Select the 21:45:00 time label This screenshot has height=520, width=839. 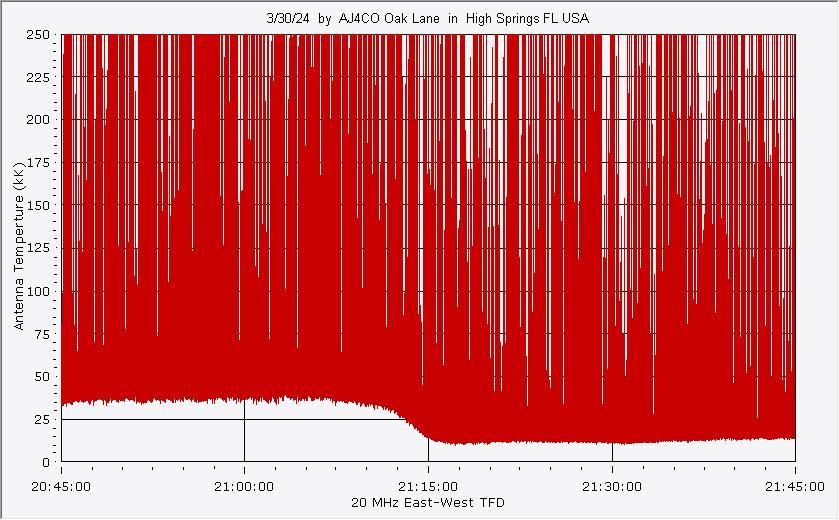(795, 487)
